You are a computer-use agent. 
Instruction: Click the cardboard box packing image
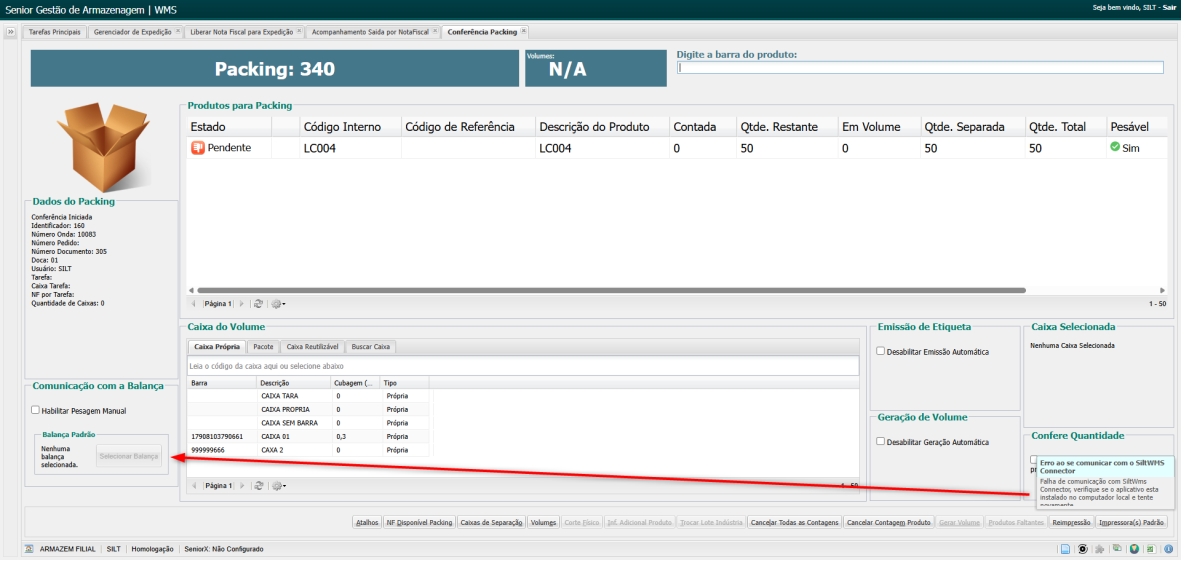click(103, 146)
